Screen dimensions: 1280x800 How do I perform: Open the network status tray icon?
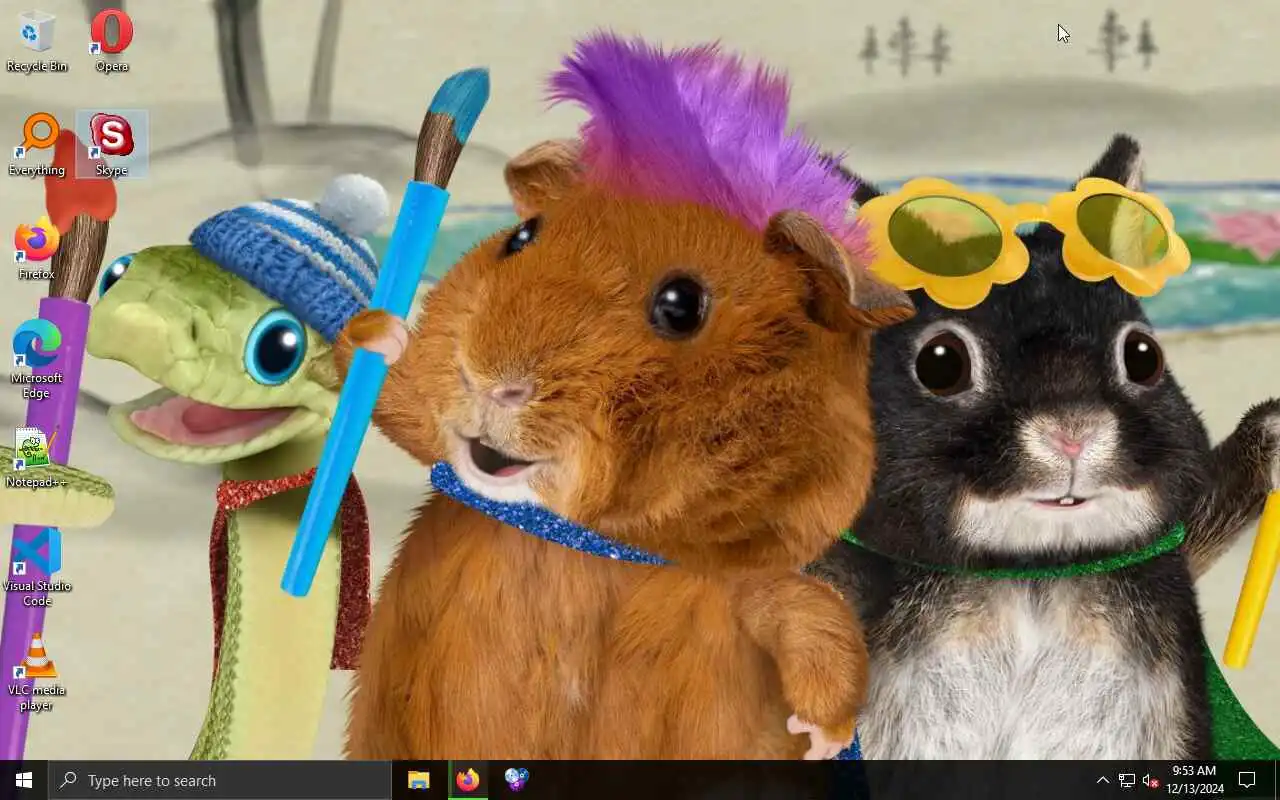click(1127, 780)
